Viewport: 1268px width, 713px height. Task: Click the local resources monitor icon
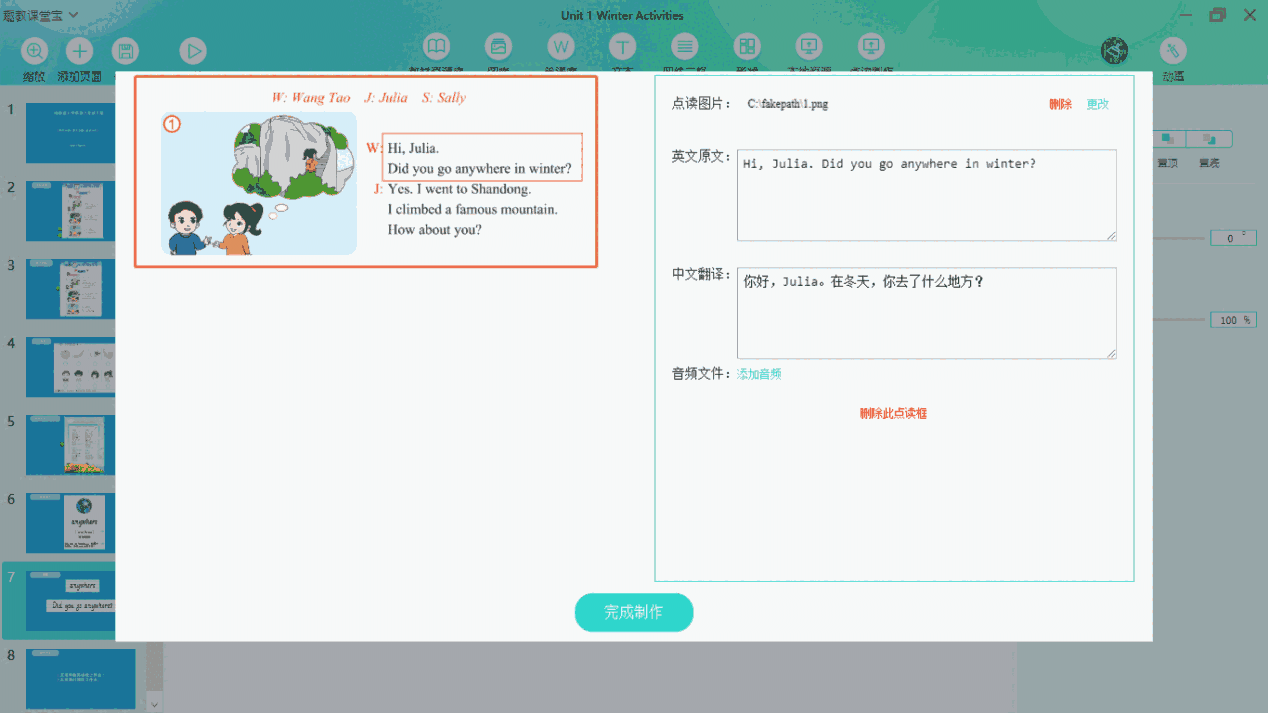[x=809, y=47]
